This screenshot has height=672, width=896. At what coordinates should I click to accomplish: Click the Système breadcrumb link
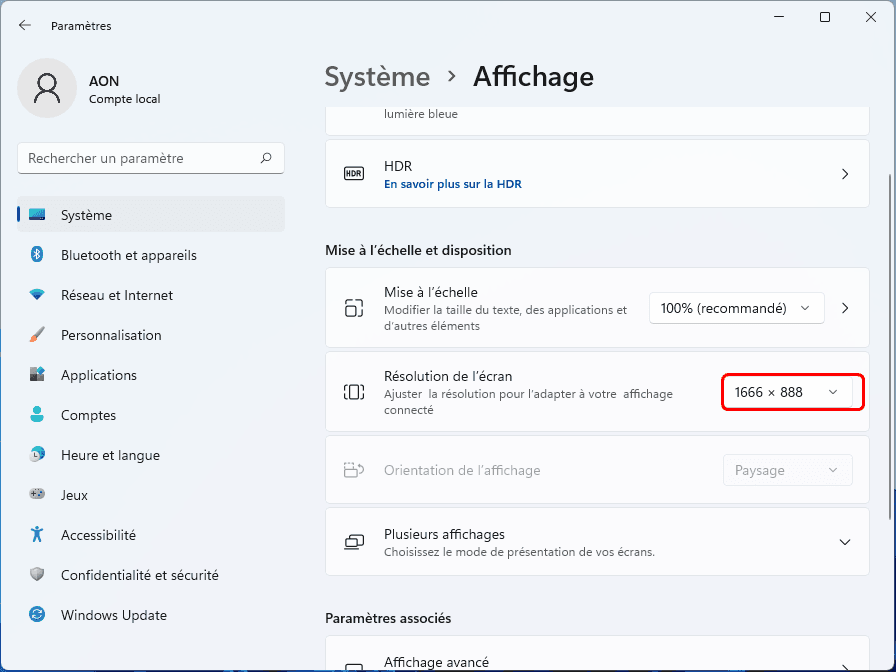pyautogui.click(x=377, y=77)
